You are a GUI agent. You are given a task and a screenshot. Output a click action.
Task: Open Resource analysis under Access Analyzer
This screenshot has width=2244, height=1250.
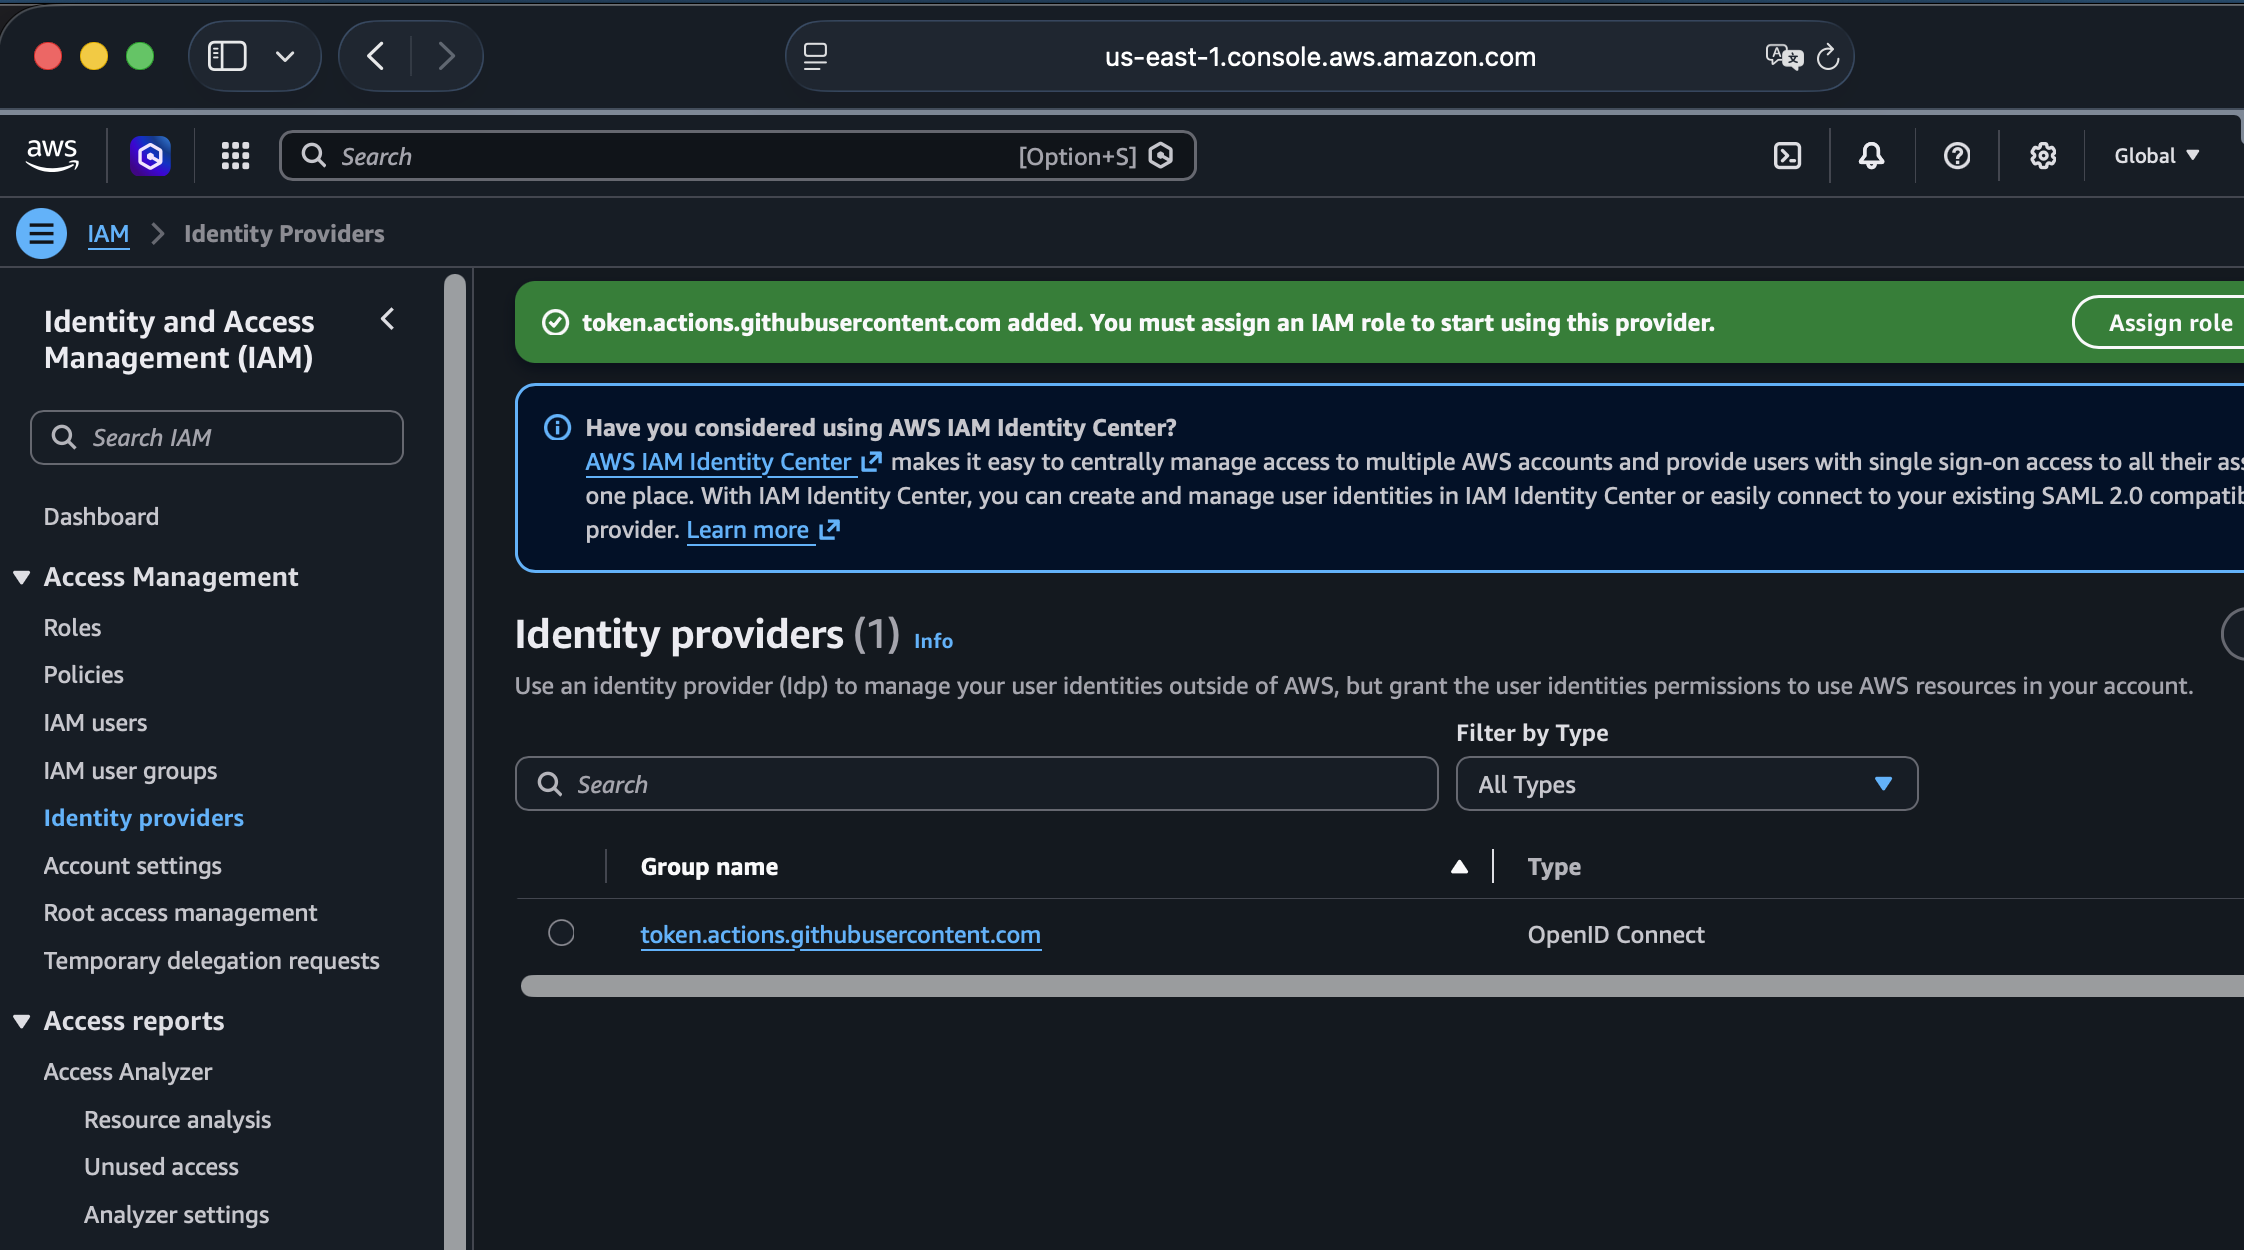tap(177, 1120)
